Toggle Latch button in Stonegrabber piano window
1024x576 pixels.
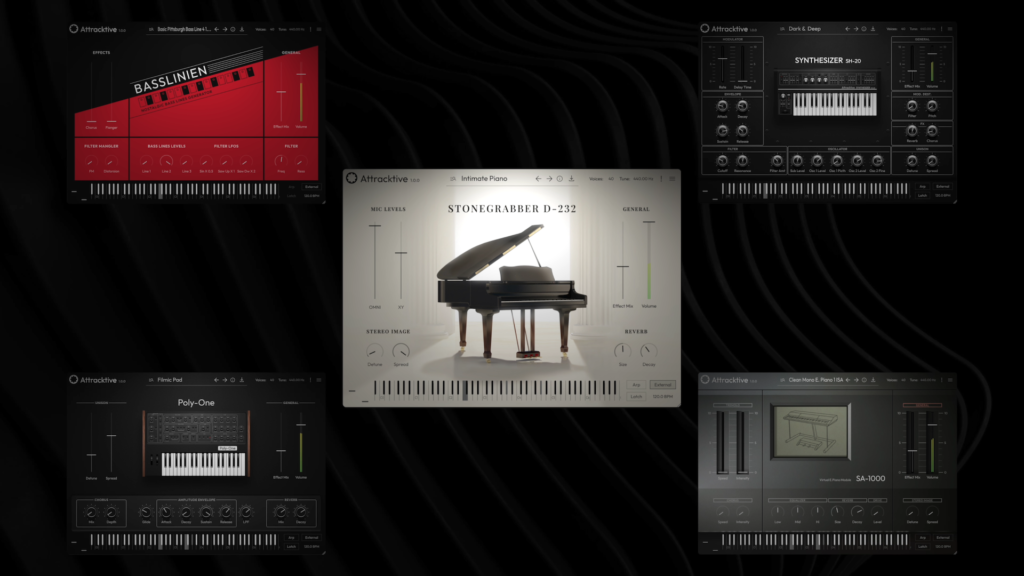click(x=636, y=396)
